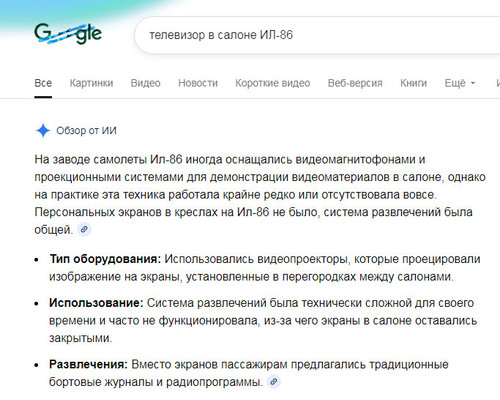Click the bold 'Развлечения:' label
Image resolution: width=500 pixels, height=400 pixels.
[x=88, y=364]
